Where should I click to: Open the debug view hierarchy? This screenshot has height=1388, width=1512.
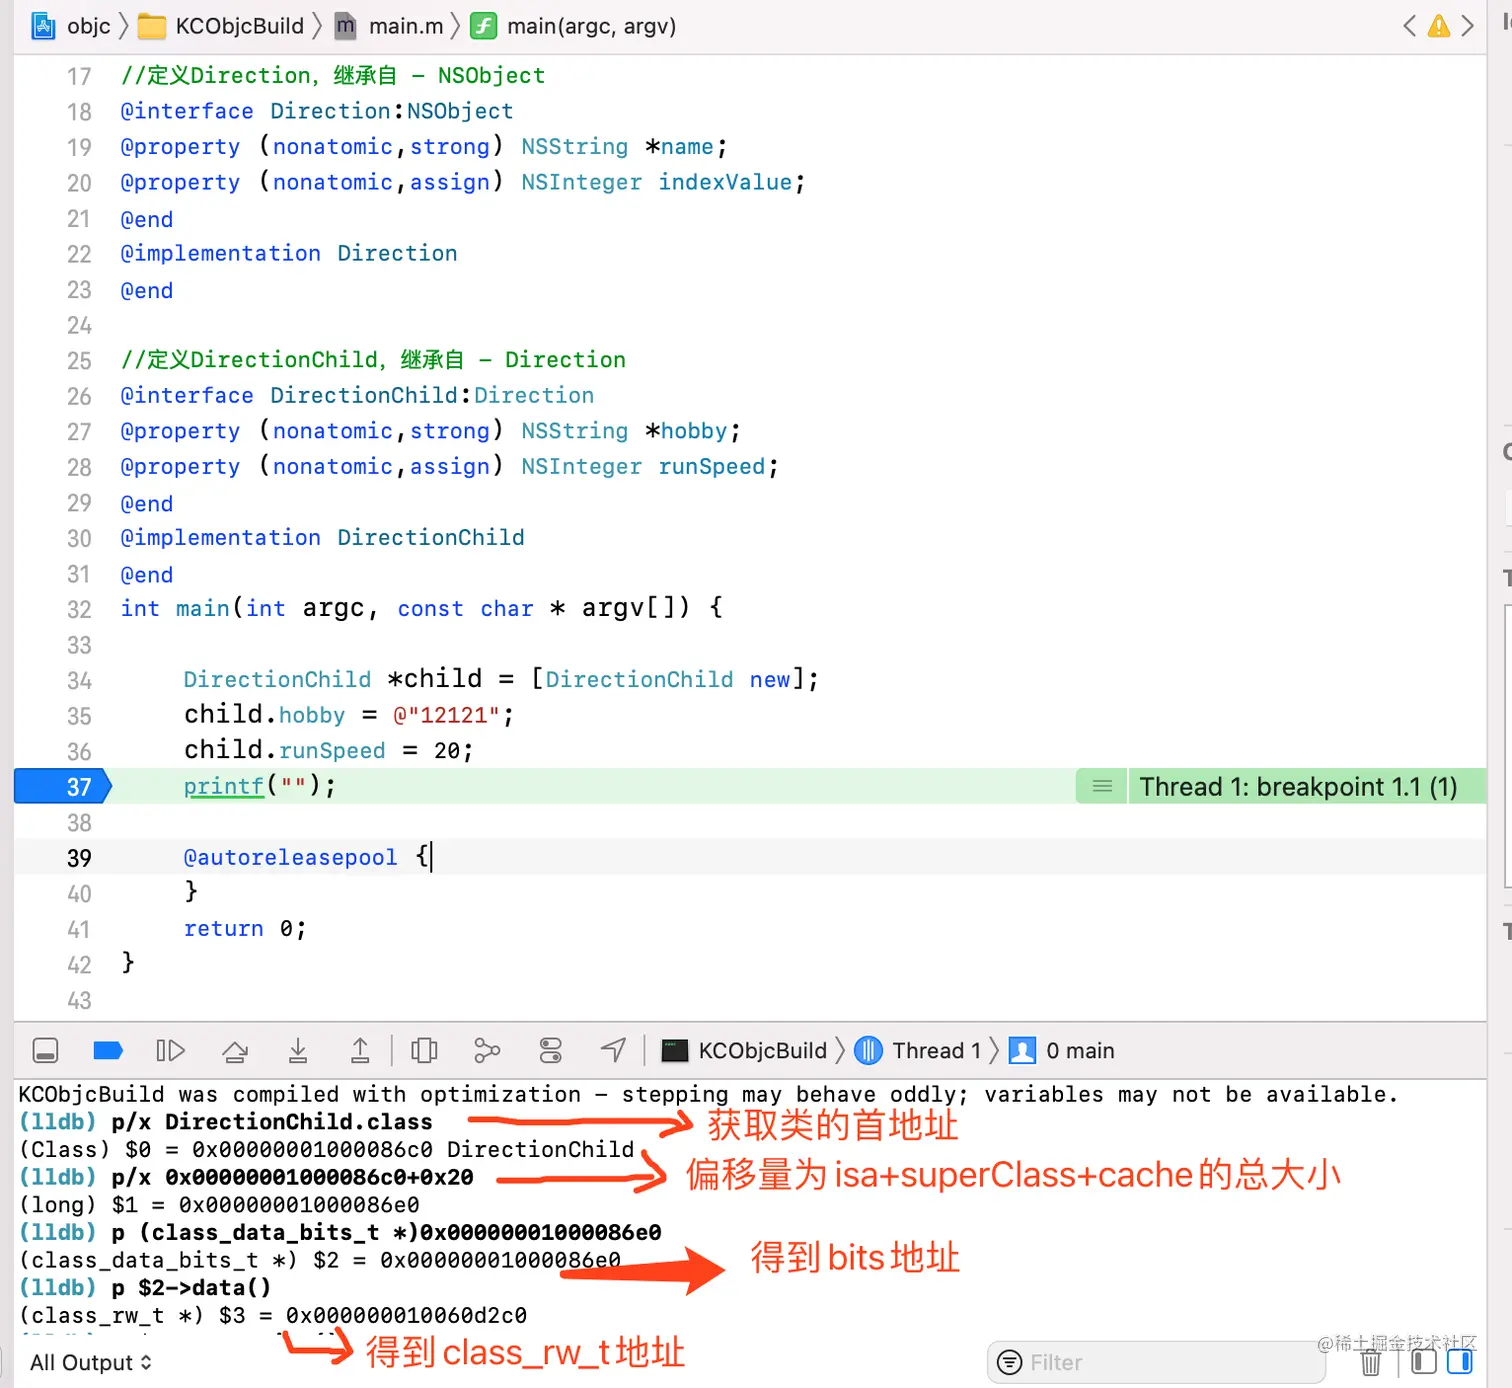pyautogui.click(x=424, y=1050)
